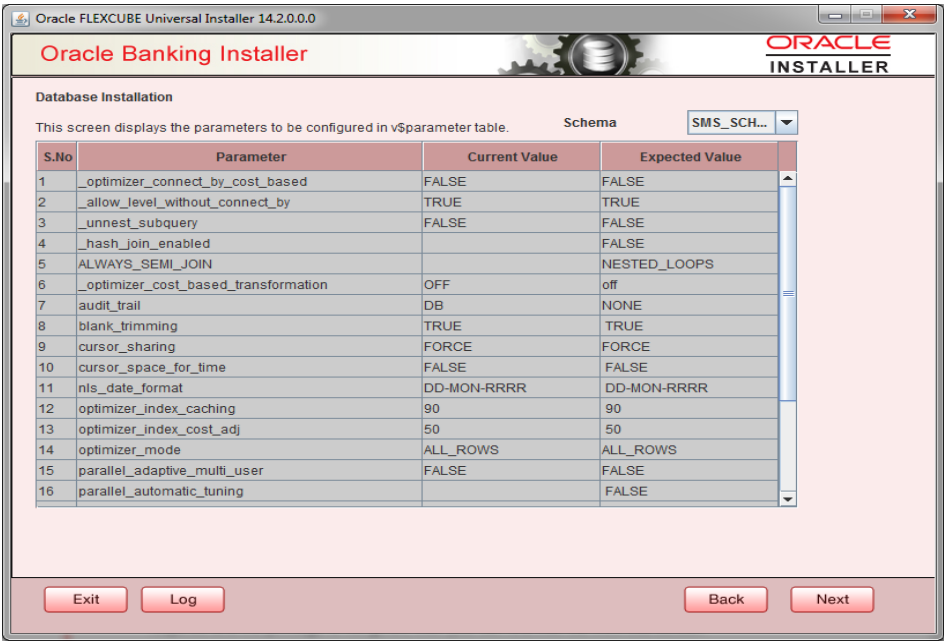
Task: Click empty current value for _hash_join_enabled
Action: (511, 243)
